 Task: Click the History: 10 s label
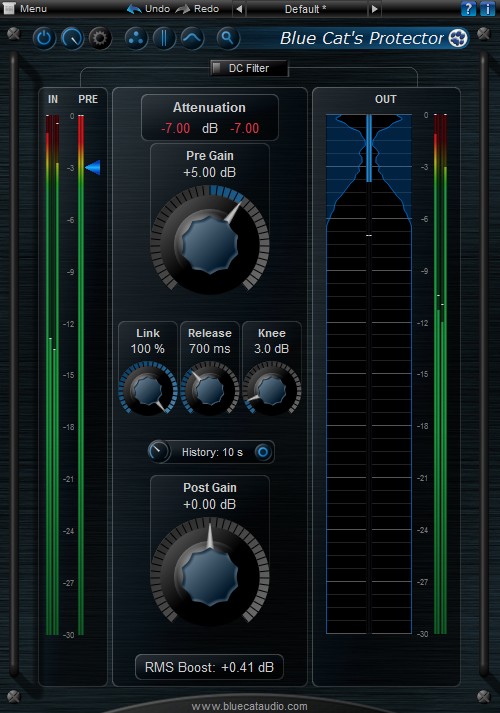pos(212,452)
